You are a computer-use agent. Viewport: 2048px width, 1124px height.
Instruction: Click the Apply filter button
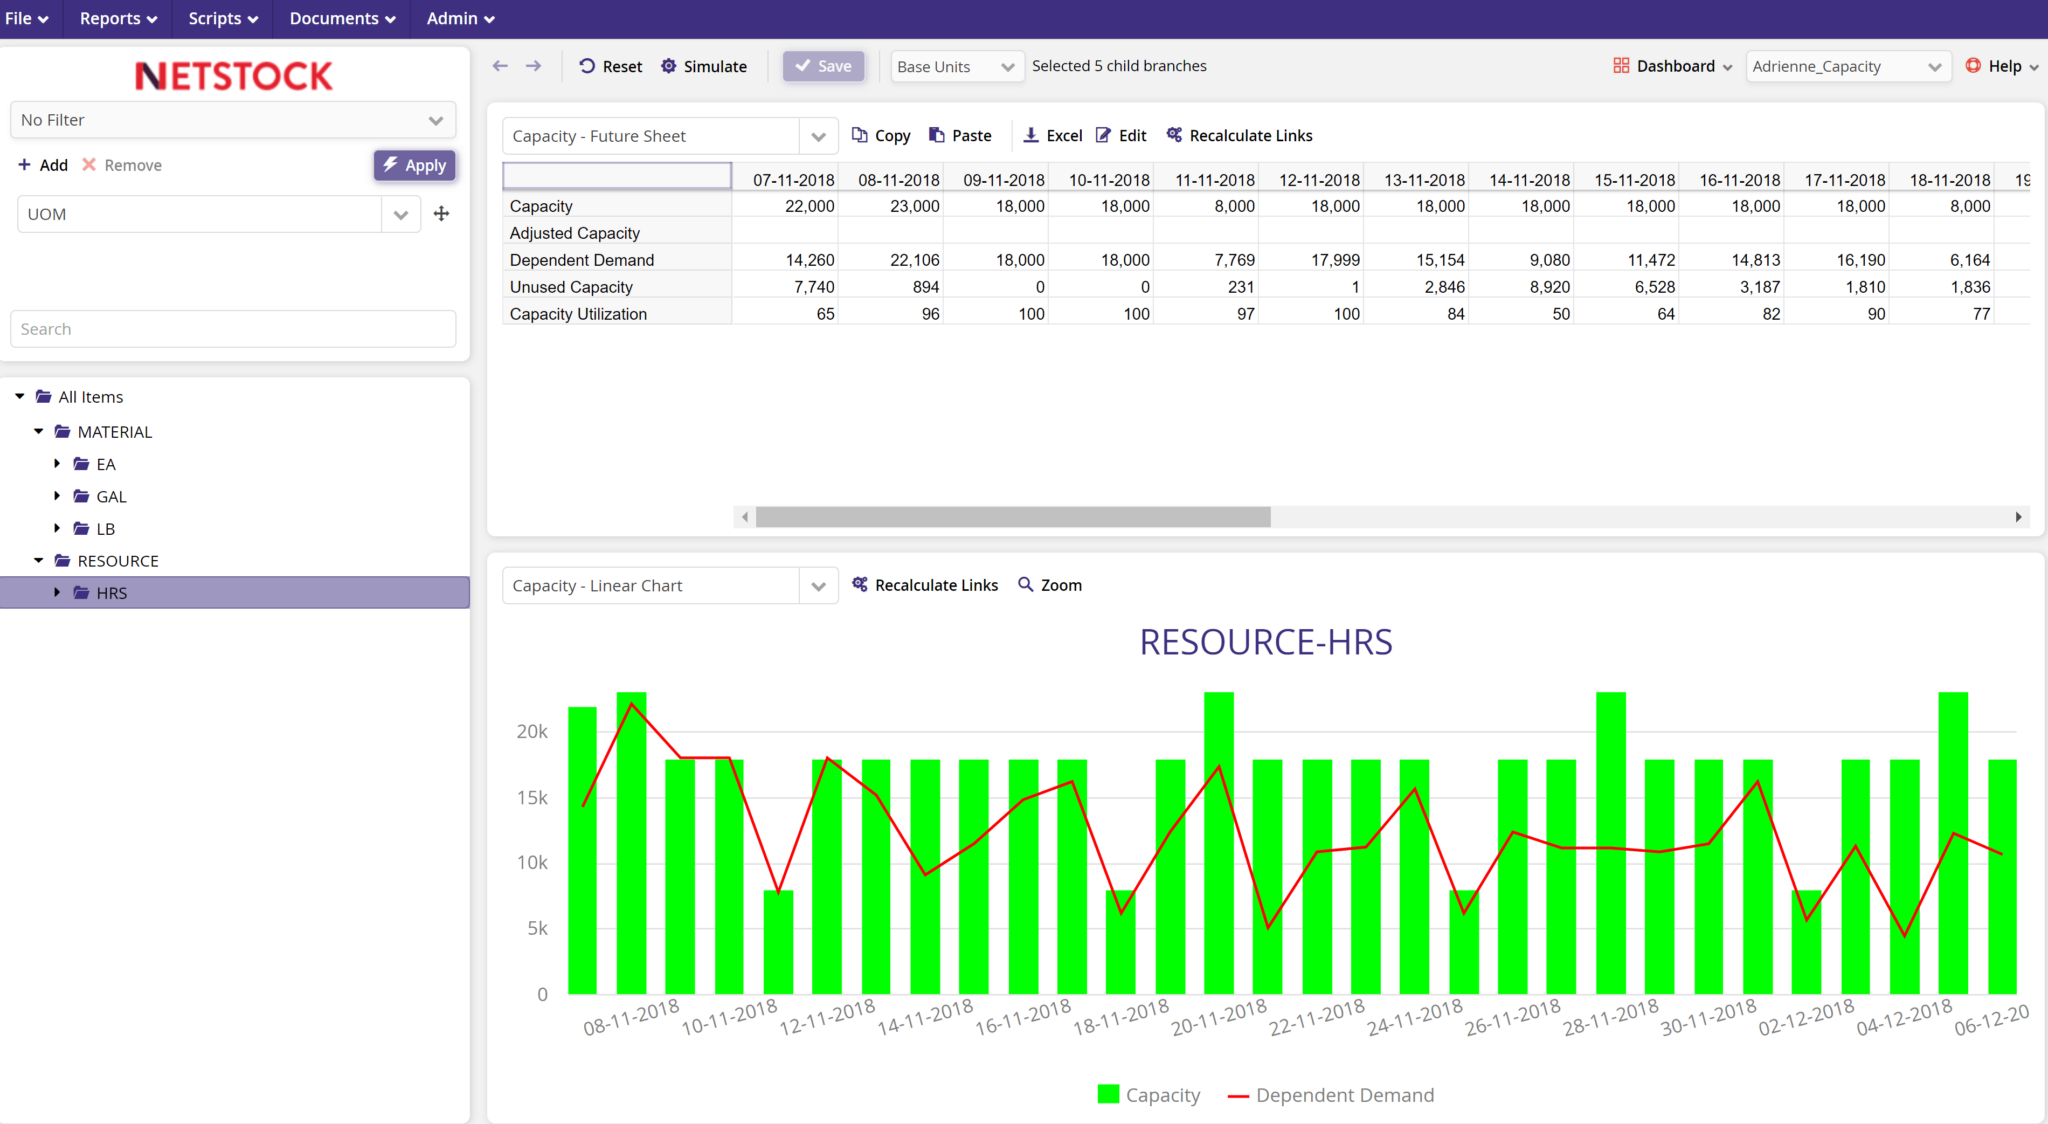(x=415, y=165)
